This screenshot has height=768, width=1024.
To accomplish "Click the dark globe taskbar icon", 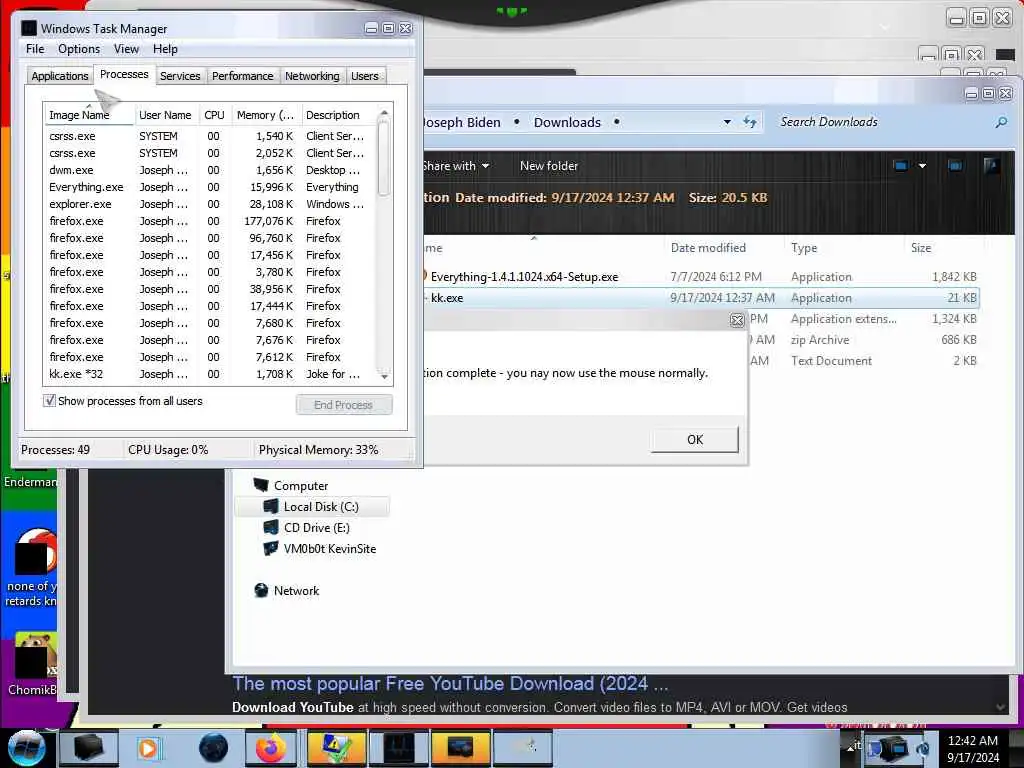I will 213,748.
